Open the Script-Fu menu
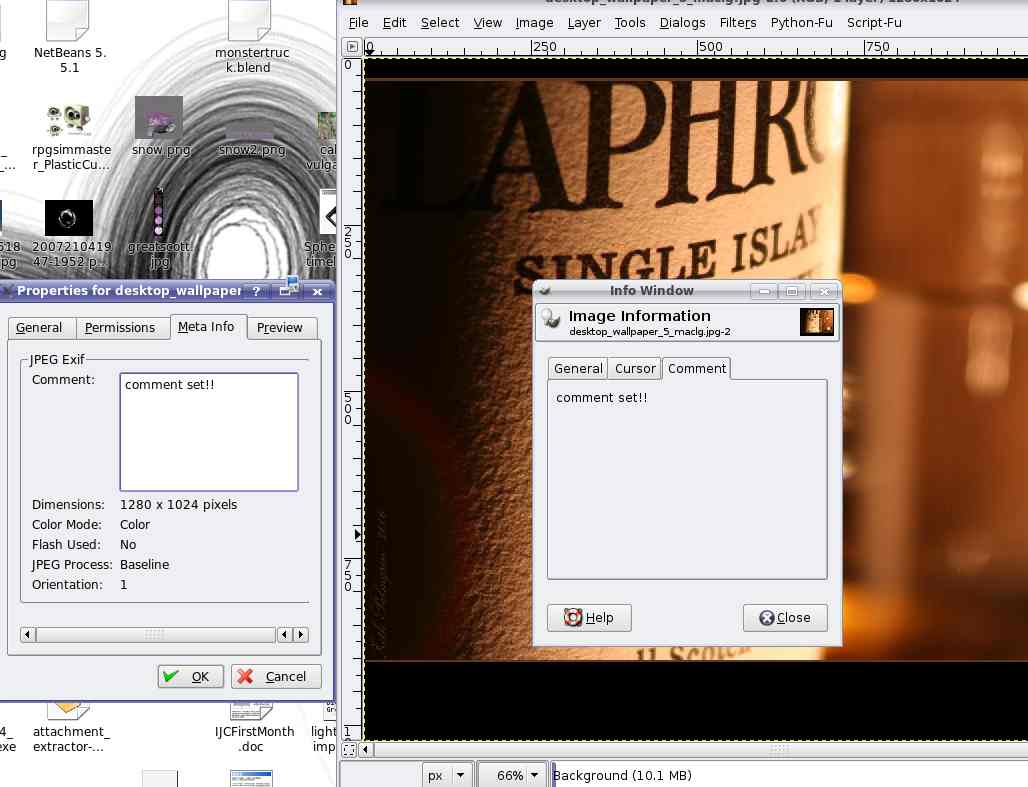The width and height of the screenshot is (1028, 787). (x=874, y=23)
